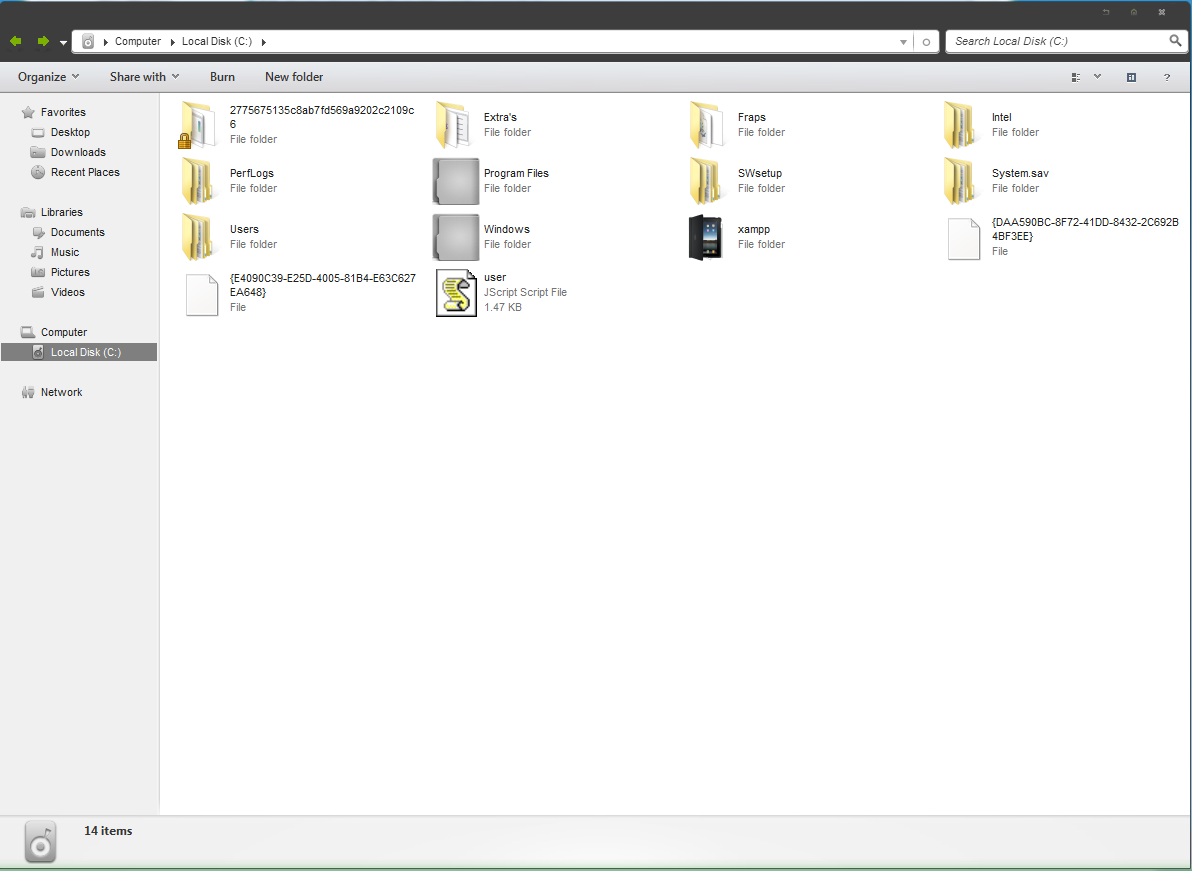Open recent locations dropdown beside navigation arrows
This screenshot has height=871, width=1192.
coord(63,43)
